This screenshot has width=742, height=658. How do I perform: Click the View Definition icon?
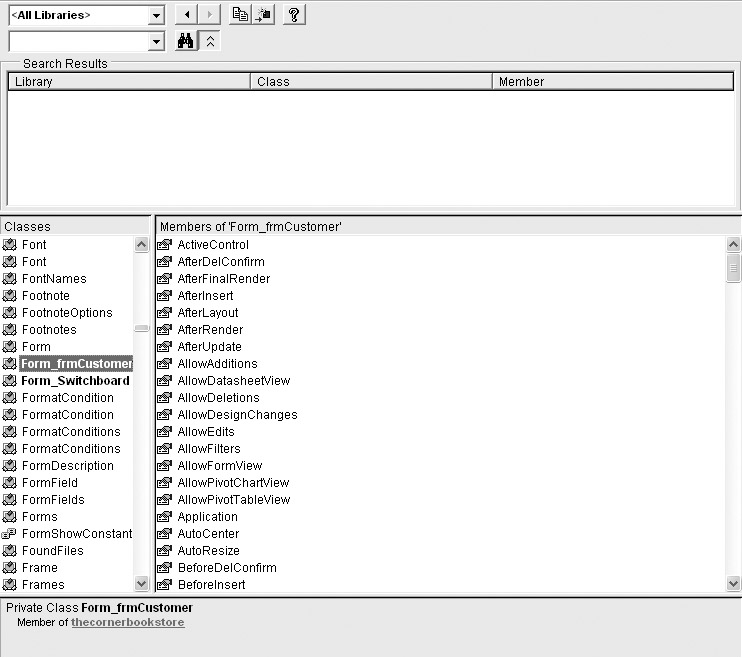click(x=263, y=15)
